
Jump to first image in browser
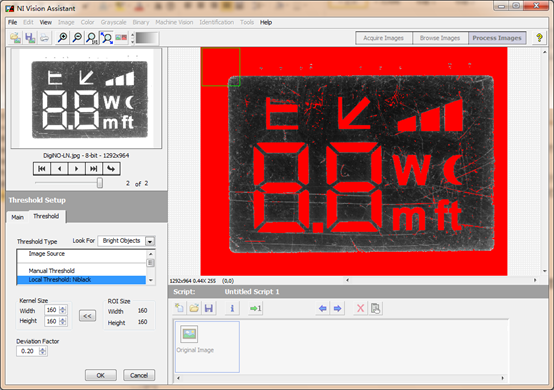pyautogui.click(x=42, y=169)
